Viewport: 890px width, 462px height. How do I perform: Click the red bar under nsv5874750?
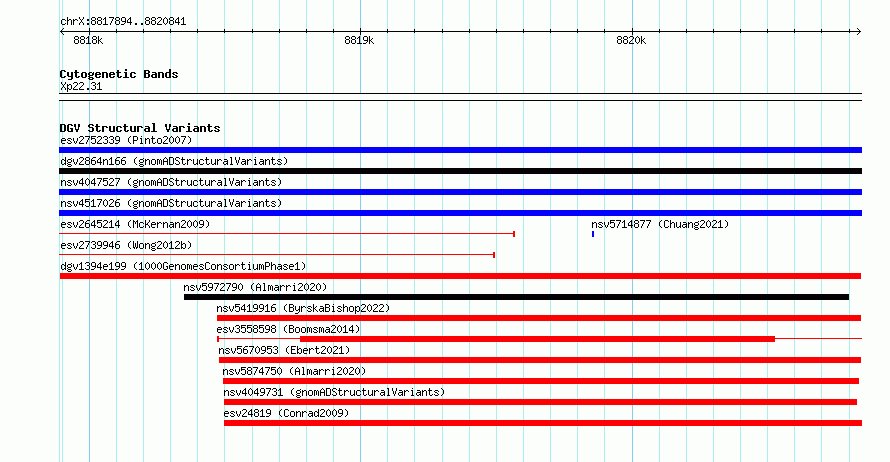click(x=541, y=381)
